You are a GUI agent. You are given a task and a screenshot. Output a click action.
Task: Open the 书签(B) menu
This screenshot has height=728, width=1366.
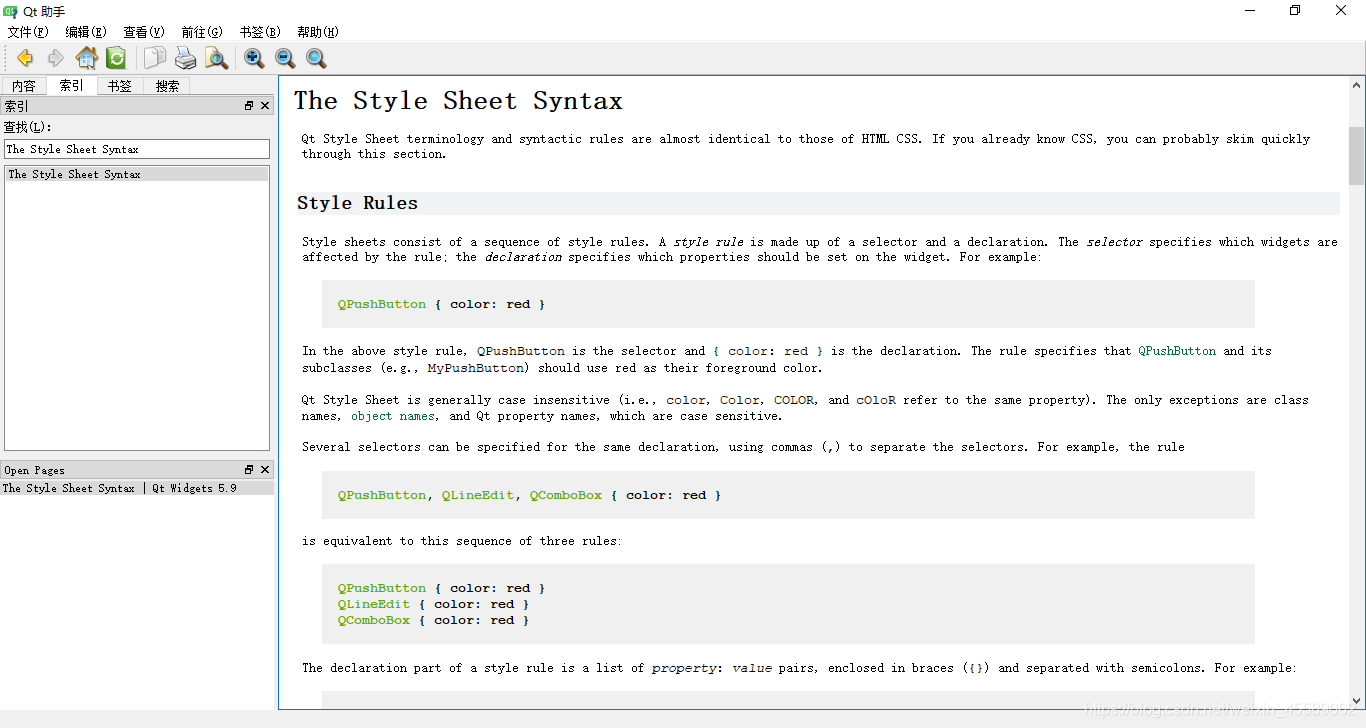259,31
